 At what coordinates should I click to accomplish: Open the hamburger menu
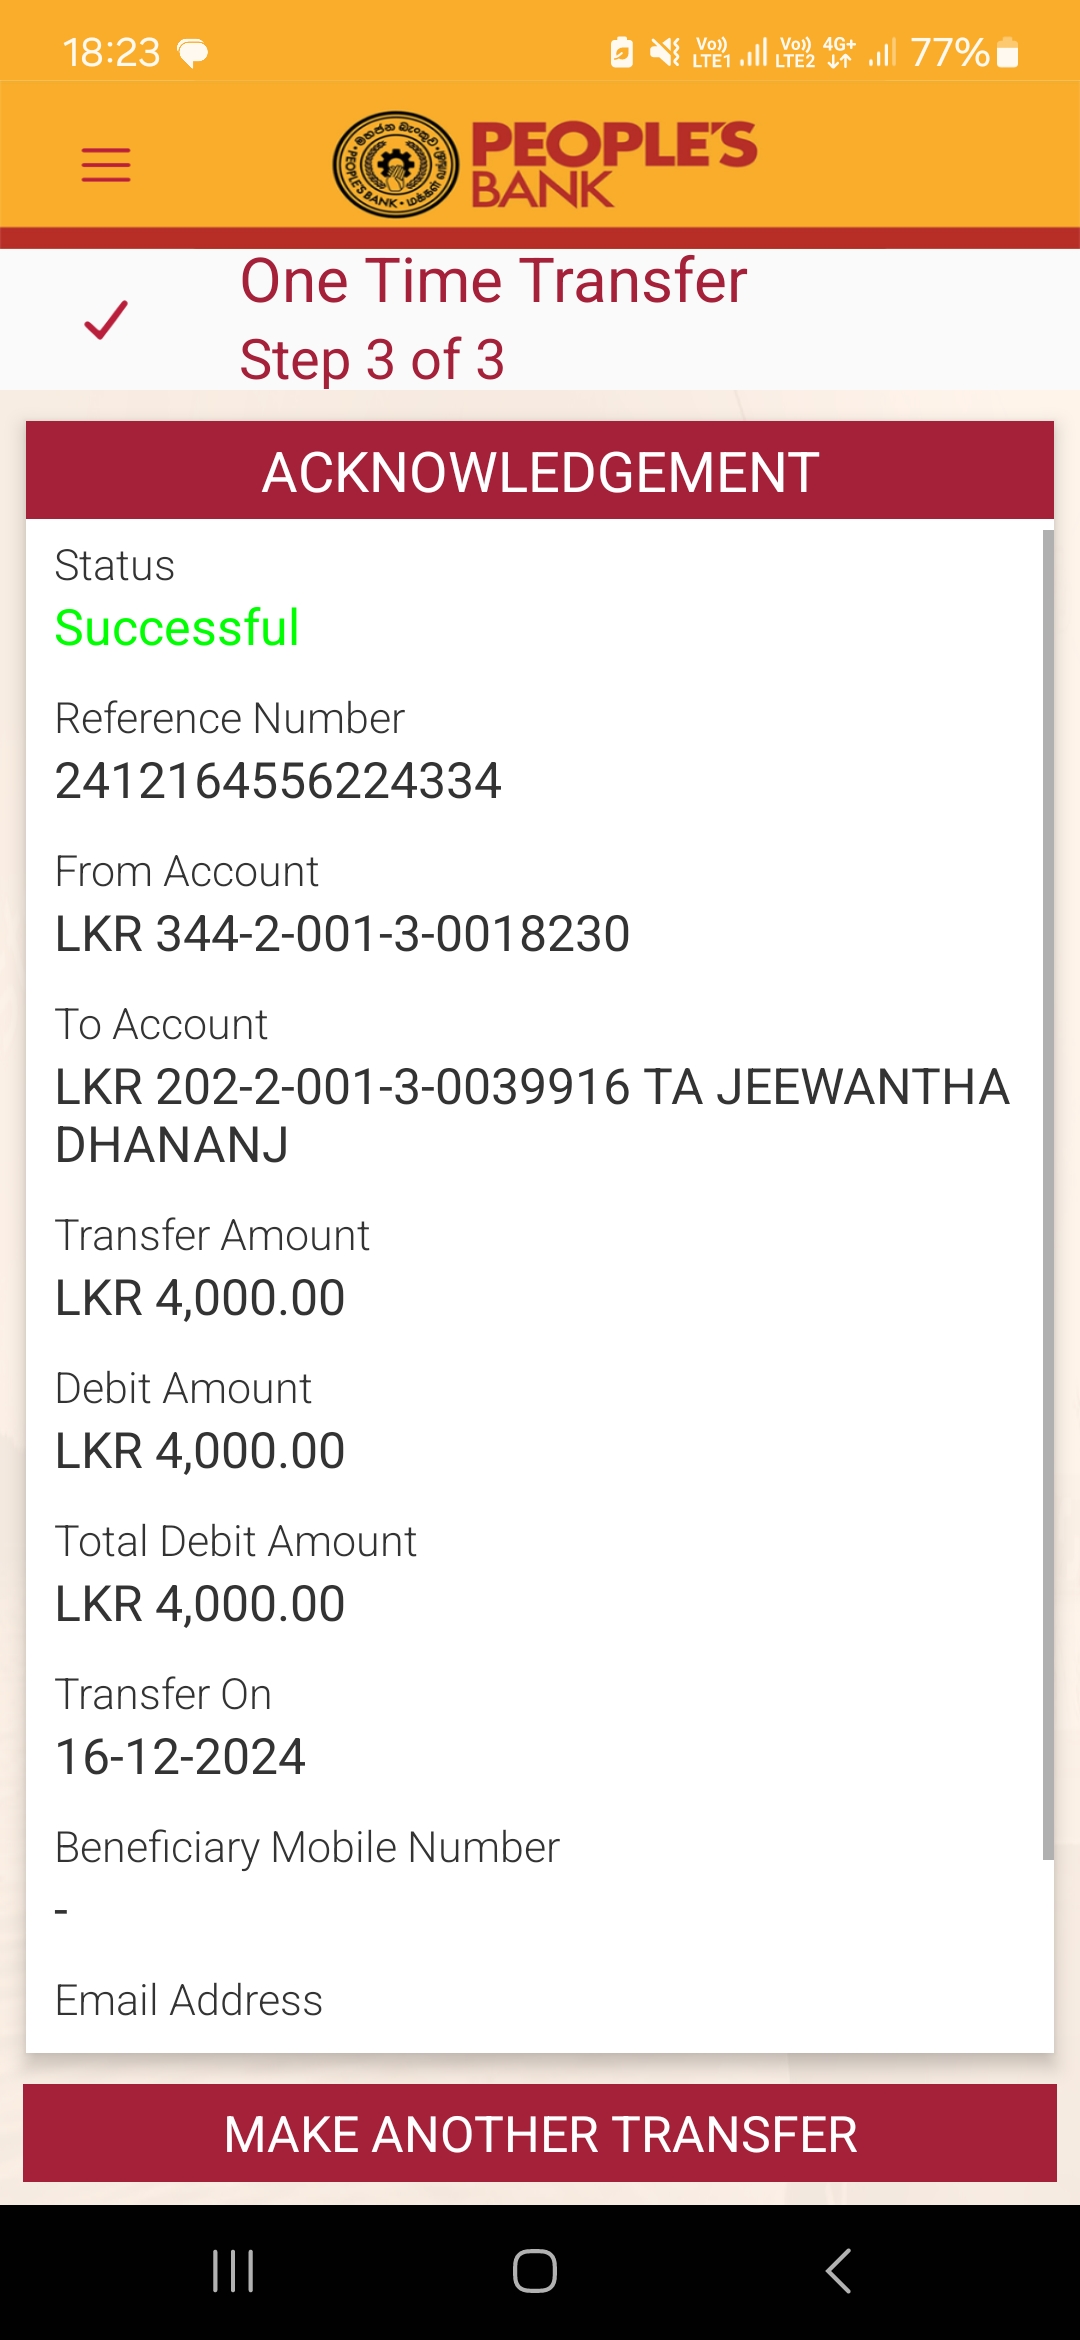106,165
